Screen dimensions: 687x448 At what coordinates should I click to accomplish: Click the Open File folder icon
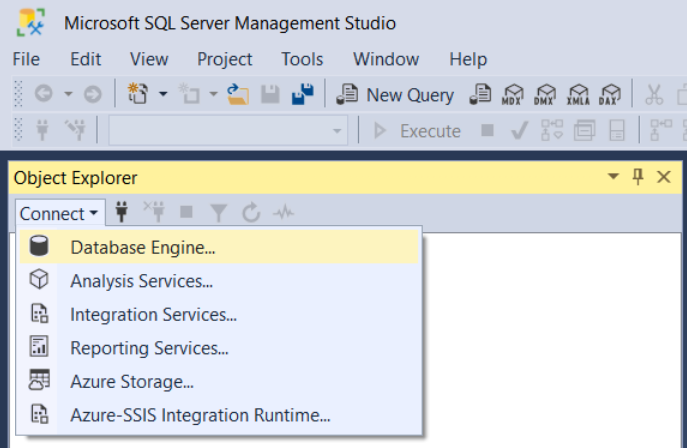[x=238, y=95]
